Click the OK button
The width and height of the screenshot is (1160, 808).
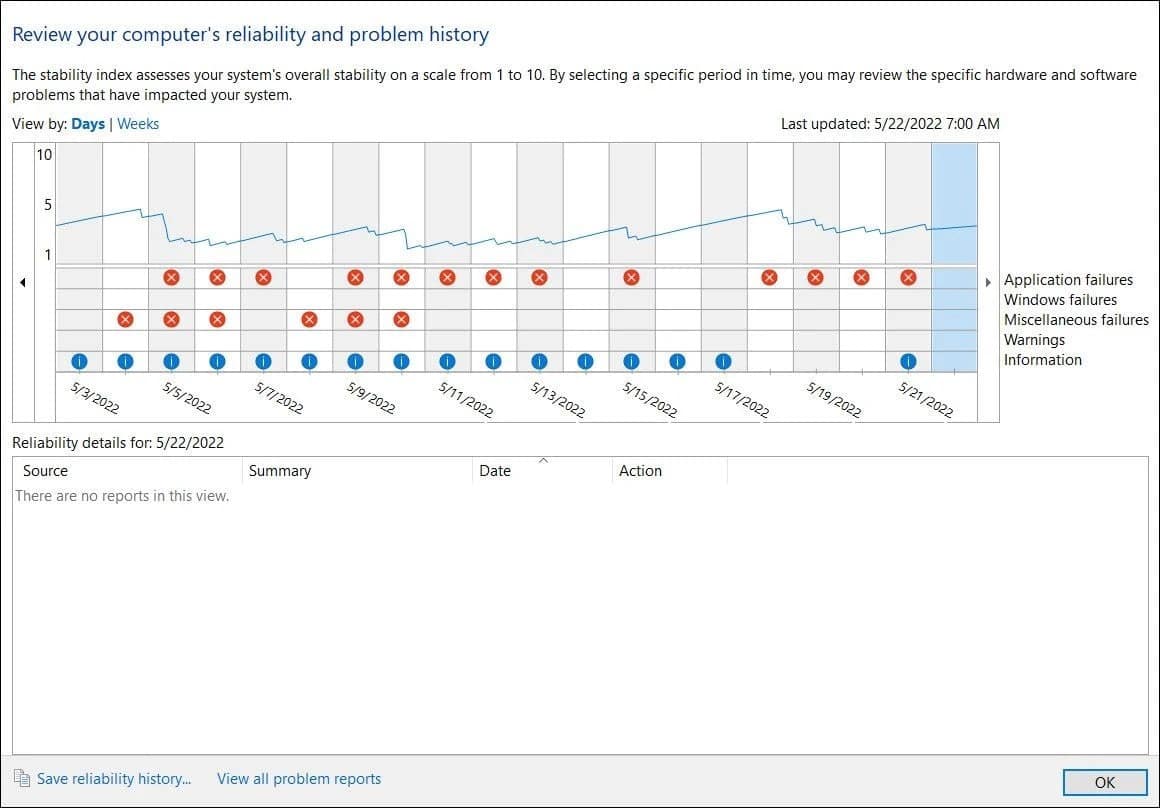(x=1105, y=783)
